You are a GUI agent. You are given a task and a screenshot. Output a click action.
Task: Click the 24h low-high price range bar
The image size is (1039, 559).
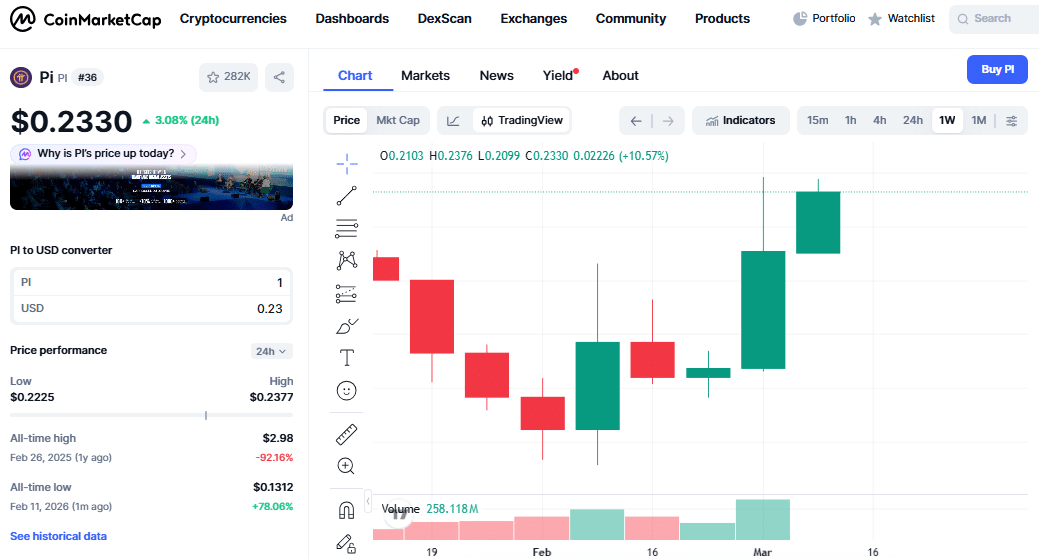[151, 415]
